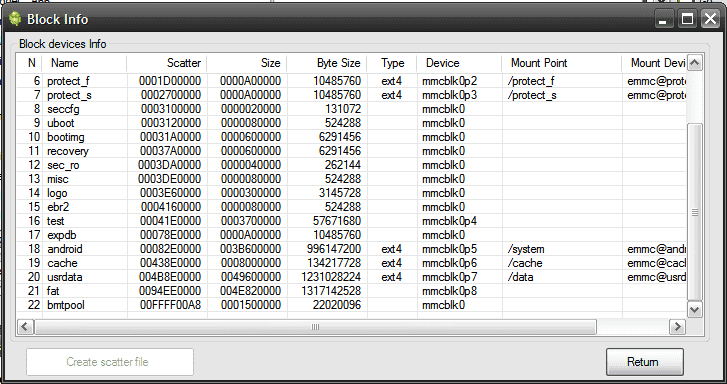727x384 pixels.
Task: Click byte size 57671680
Action: (337, 221)
